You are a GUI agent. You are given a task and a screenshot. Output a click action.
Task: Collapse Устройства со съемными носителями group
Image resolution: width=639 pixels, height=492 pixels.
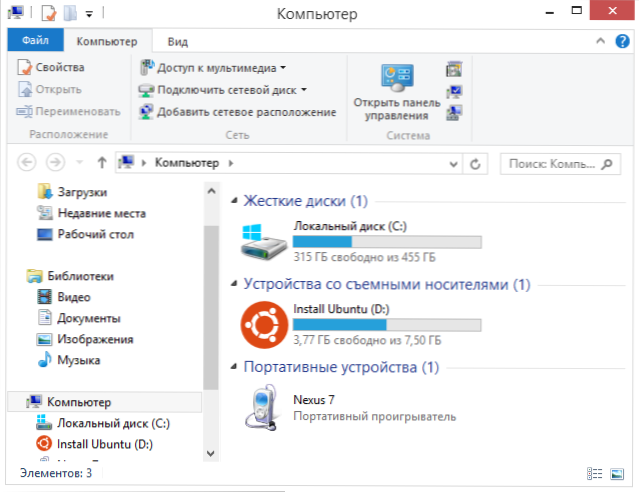tap(234, 284)
